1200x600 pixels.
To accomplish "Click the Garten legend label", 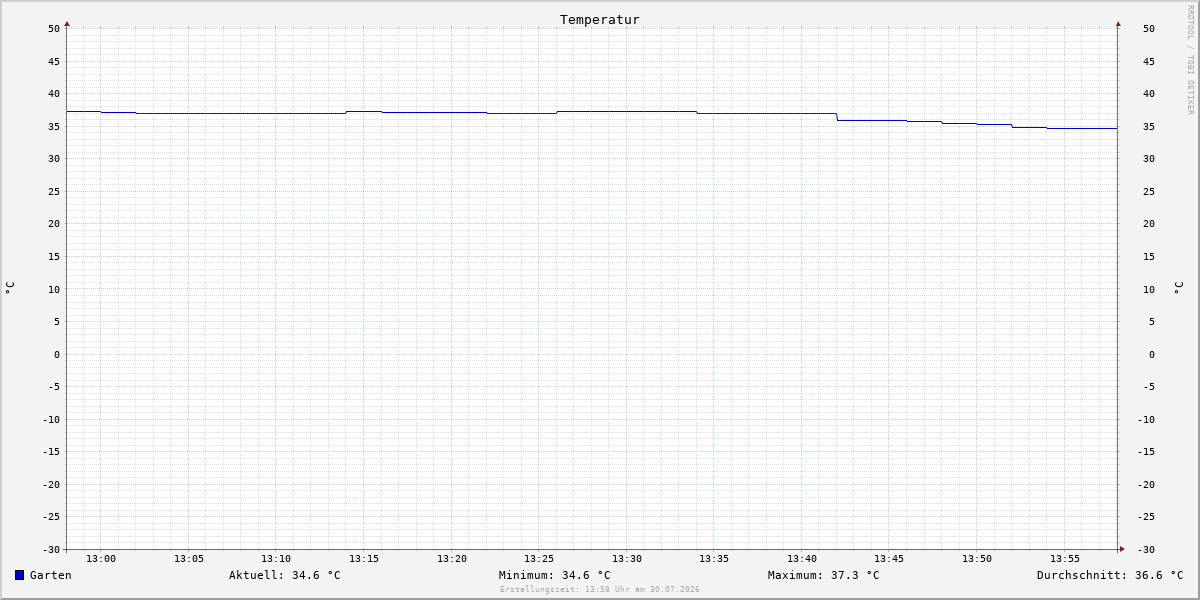I will click(51, 575).
